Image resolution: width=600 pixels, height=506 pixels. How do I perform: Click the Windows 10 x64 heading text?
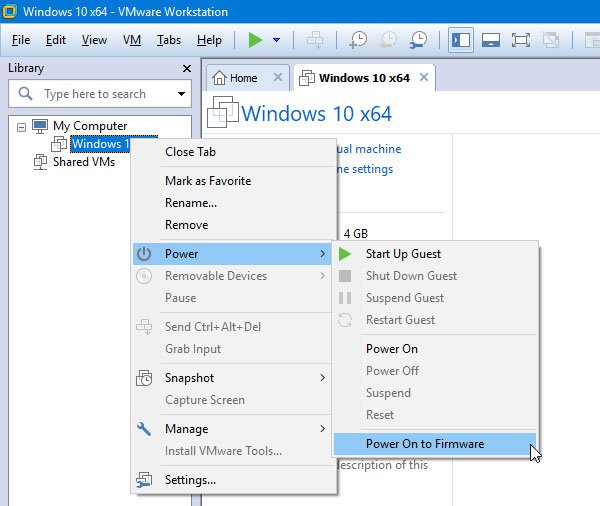[x=316, y=114]
